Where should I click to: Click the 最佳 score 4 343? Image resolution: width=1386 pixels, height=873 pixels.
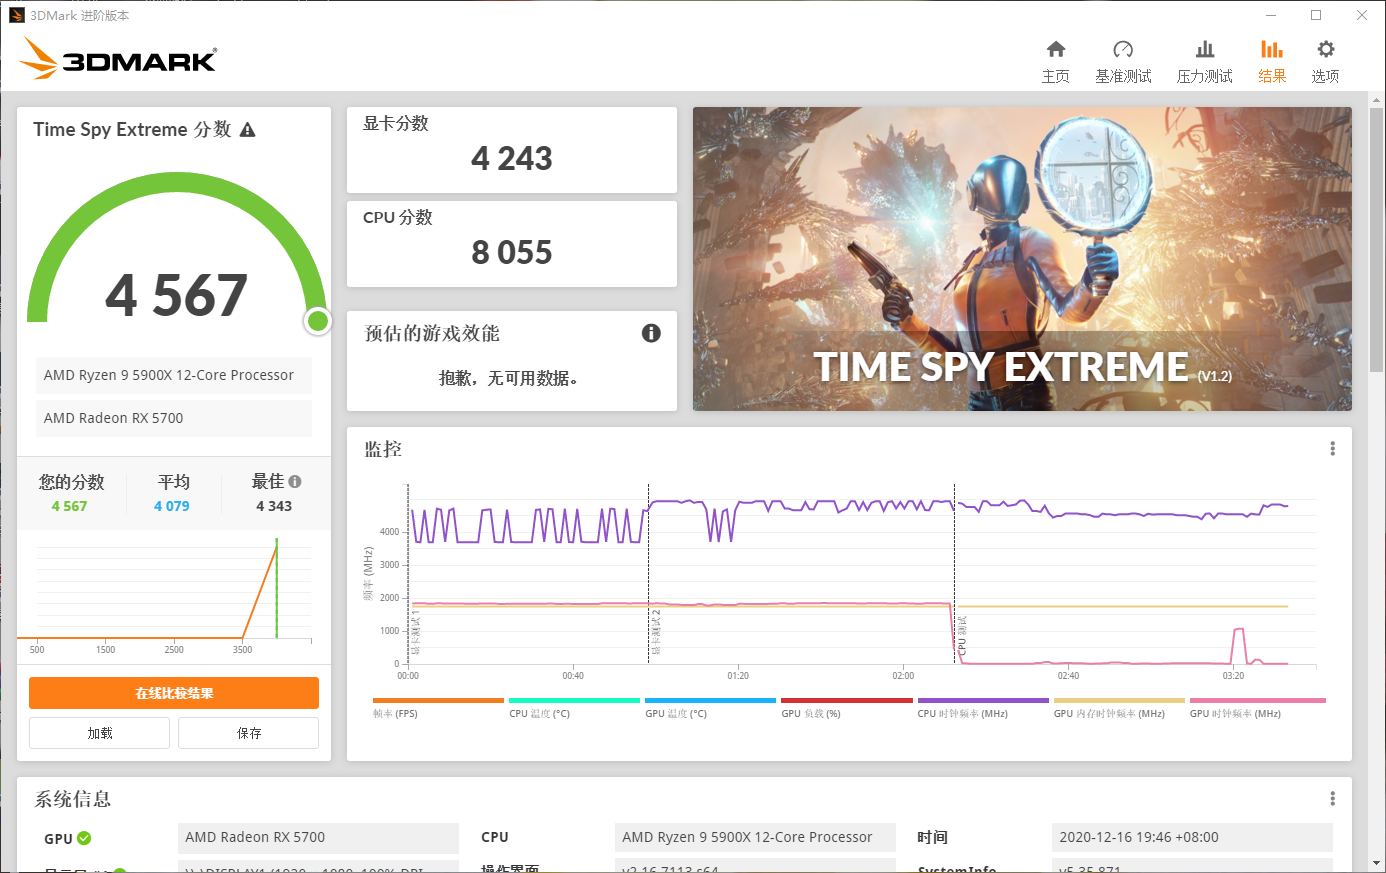pyautogui.click(x=274, y=506)
